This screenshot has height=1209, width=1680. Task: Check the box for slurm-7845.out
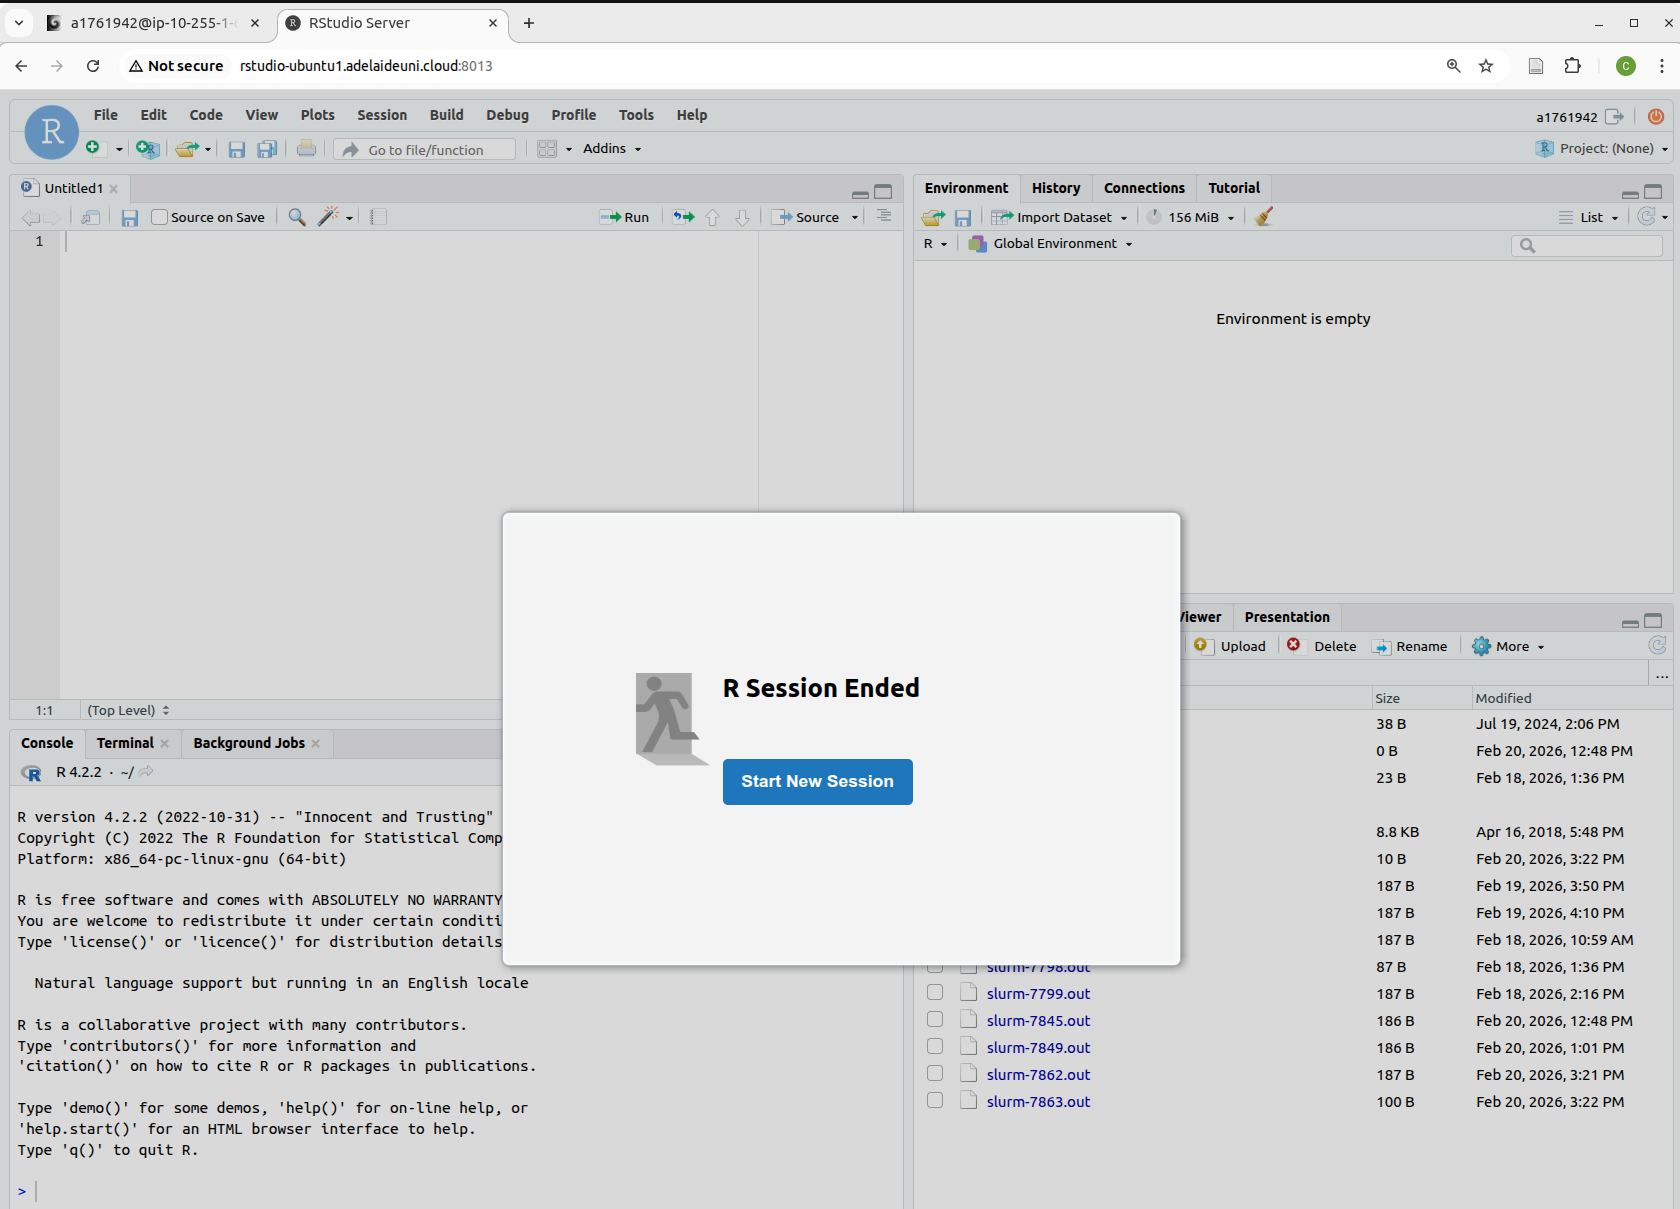pyautogui.click(x=935, y=1019)
